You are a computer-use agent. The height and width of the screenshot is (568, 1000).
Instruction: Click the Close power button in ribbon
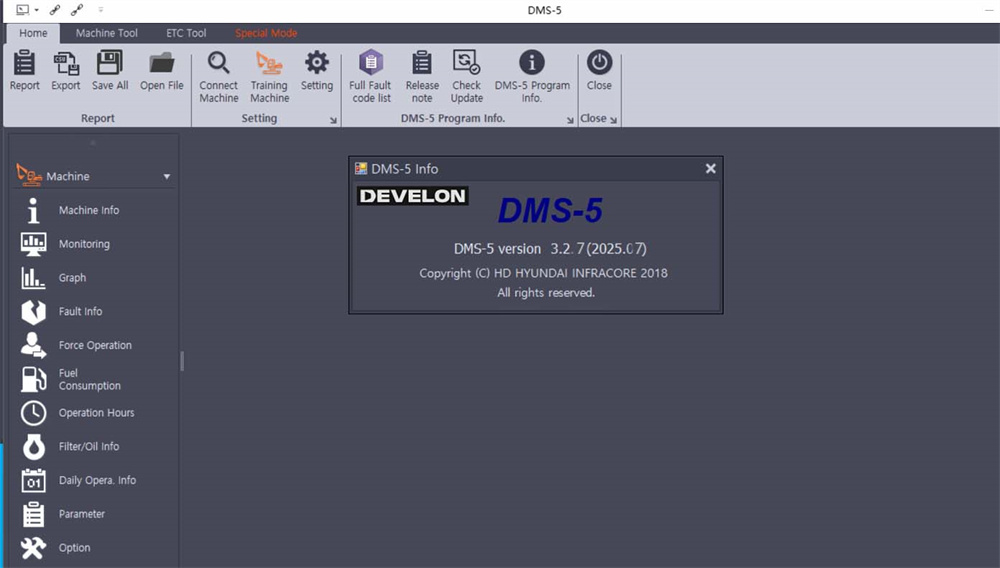tap(599, 64)
